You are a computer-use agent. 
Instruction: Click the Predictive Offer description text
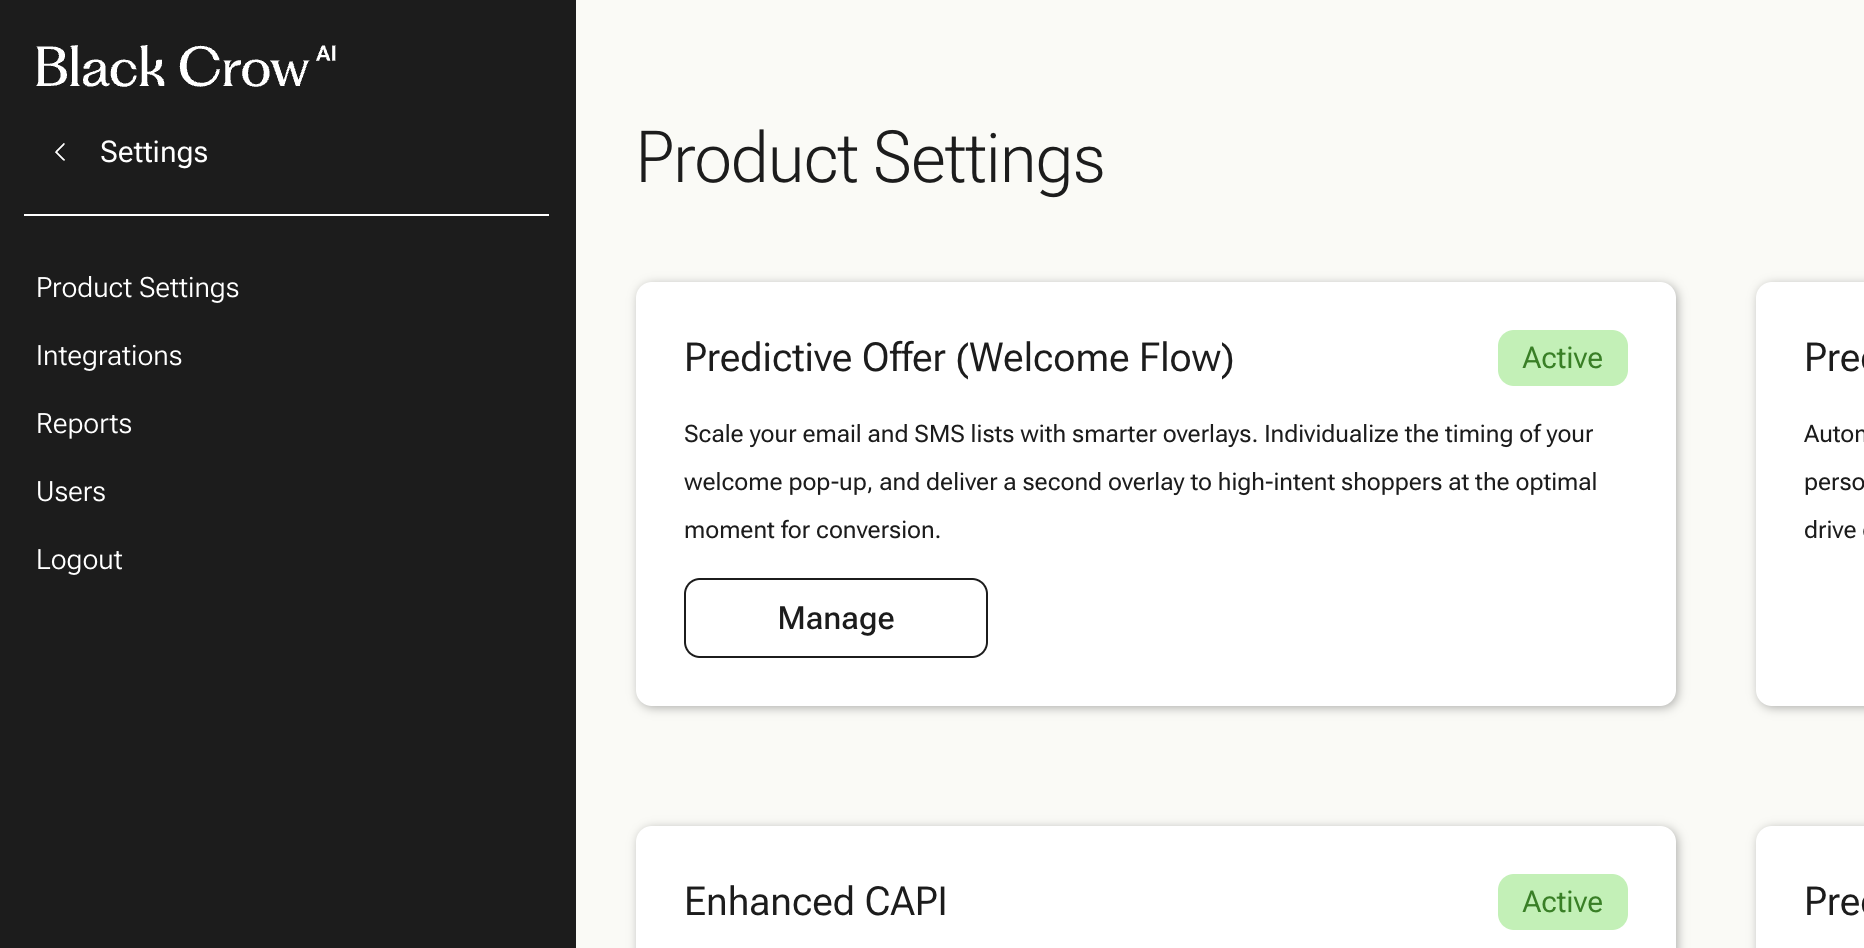click(1140, 482)
